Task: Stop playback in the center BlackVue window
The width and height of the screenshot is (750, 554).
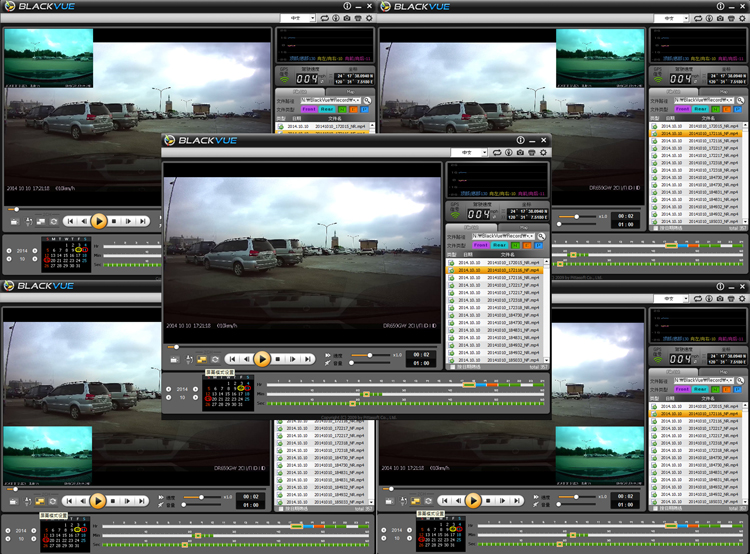Action: click(278, 358)
